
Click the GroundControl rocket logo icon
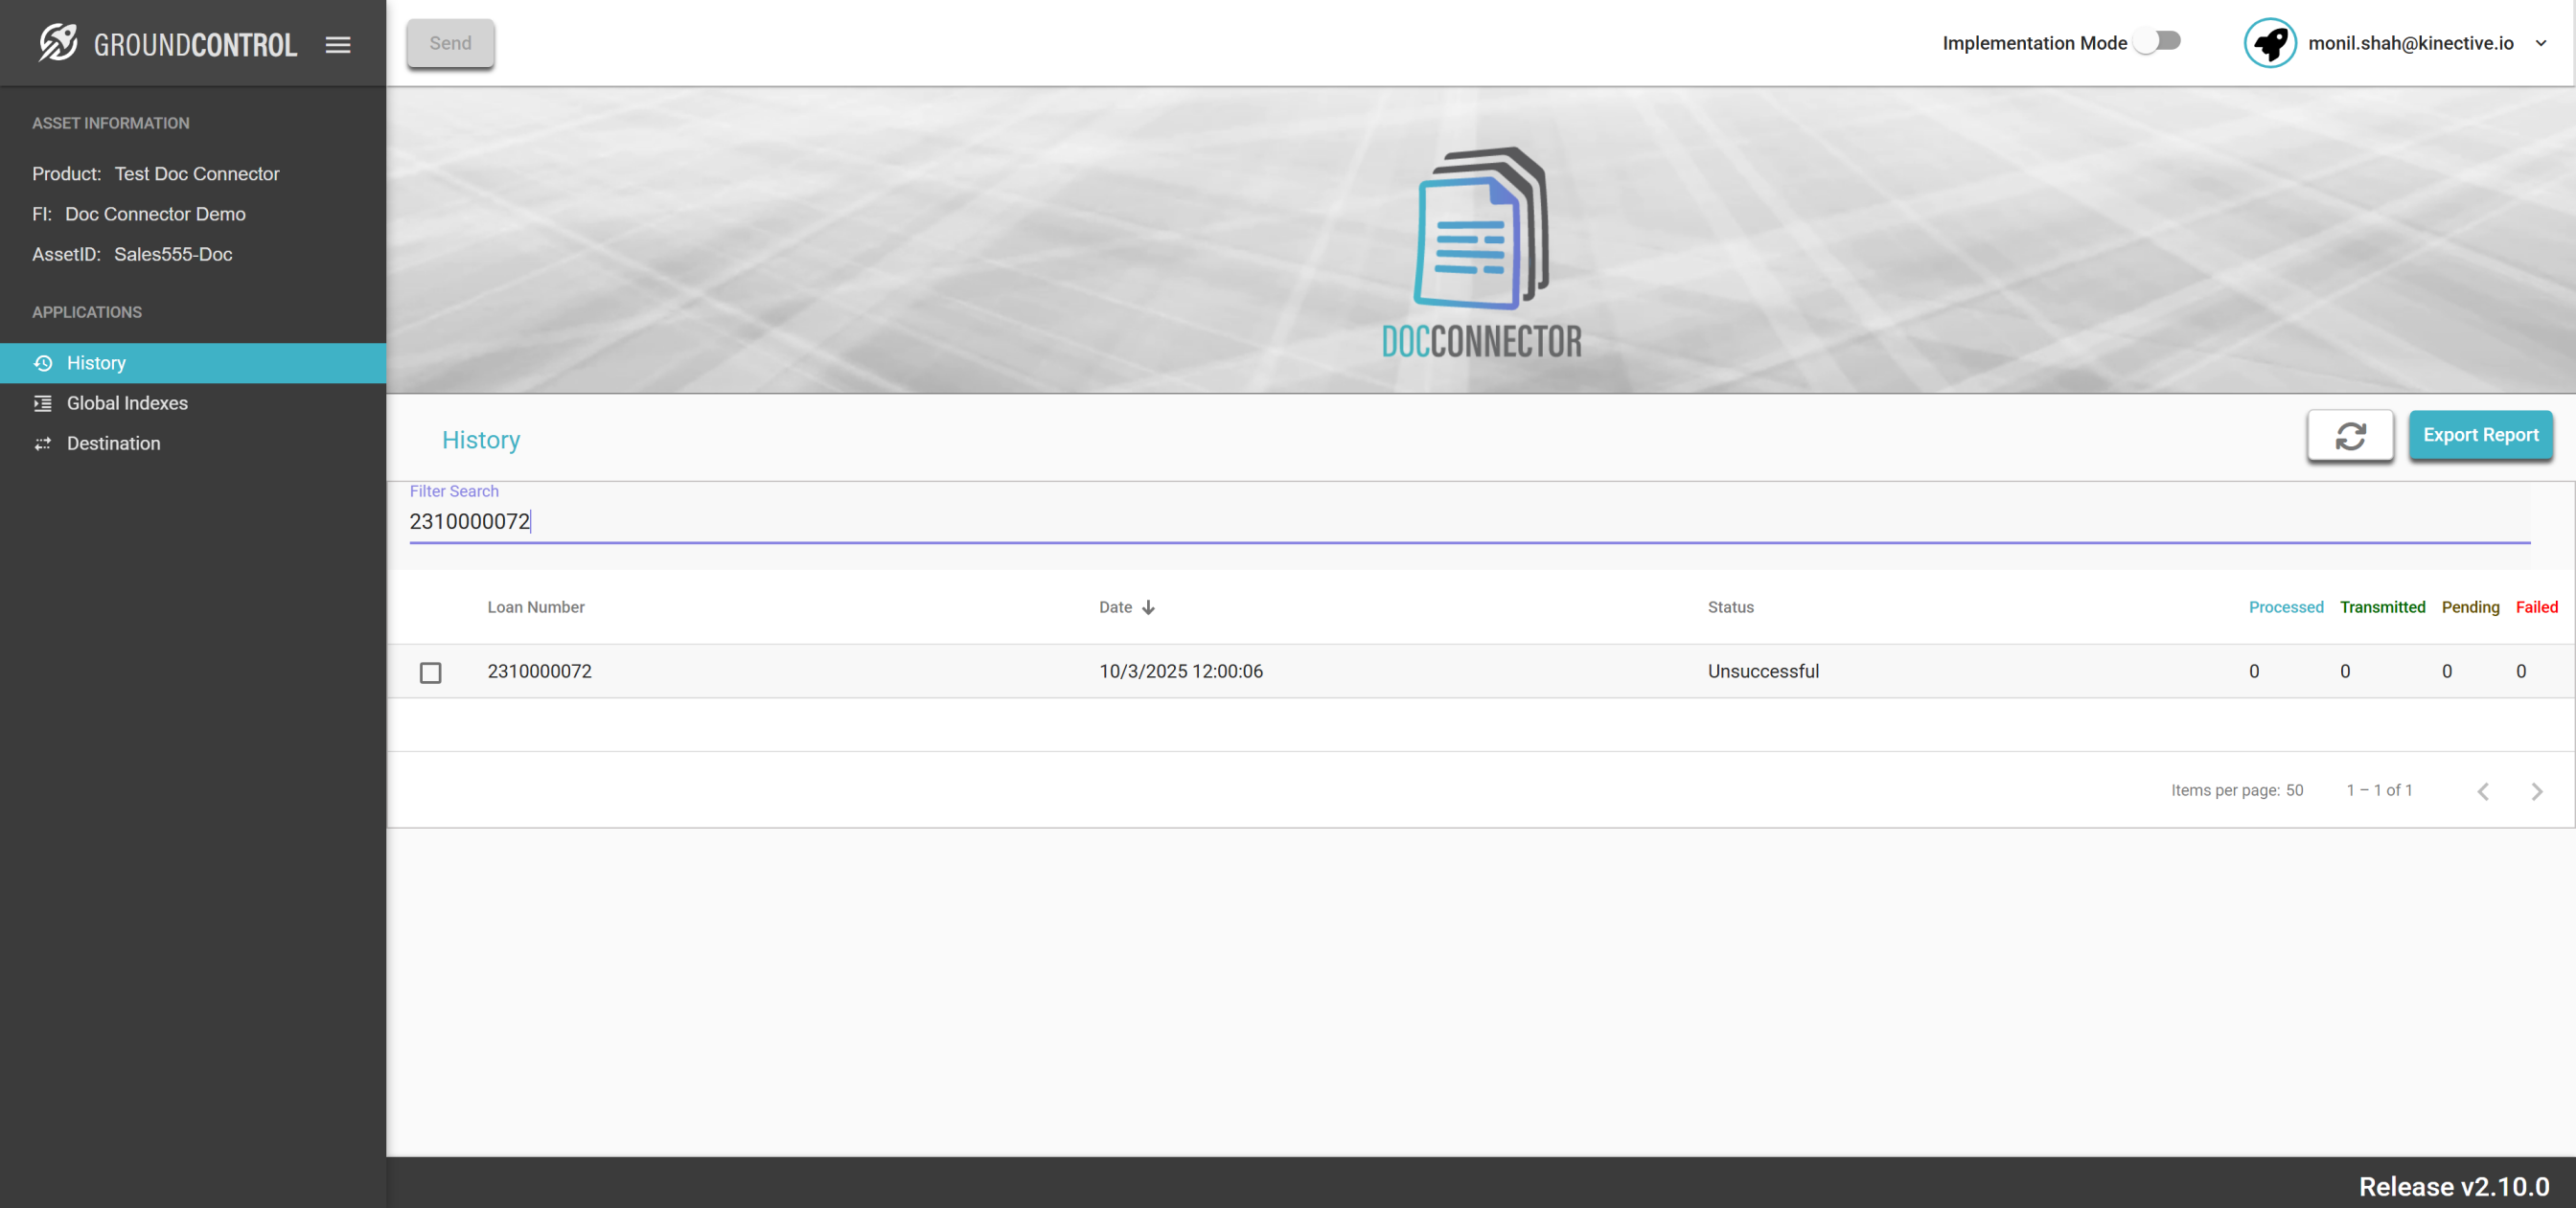click(x=58, y=43)
